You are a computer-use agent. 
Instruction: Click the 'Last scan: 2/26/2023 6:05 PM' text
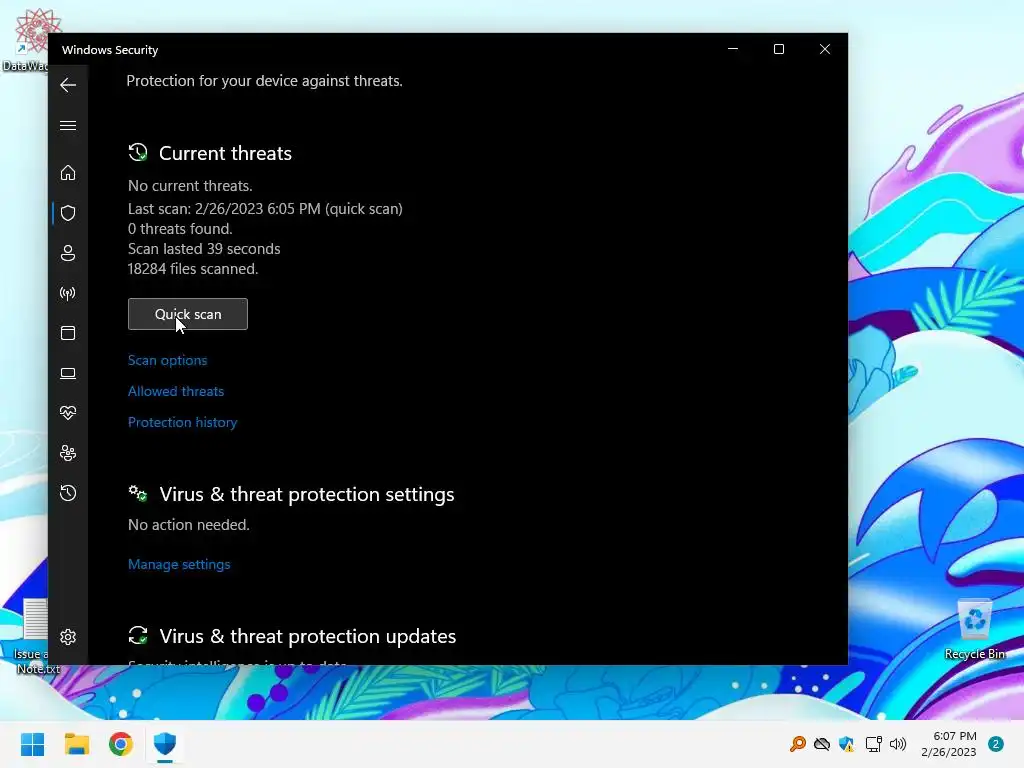224,209
